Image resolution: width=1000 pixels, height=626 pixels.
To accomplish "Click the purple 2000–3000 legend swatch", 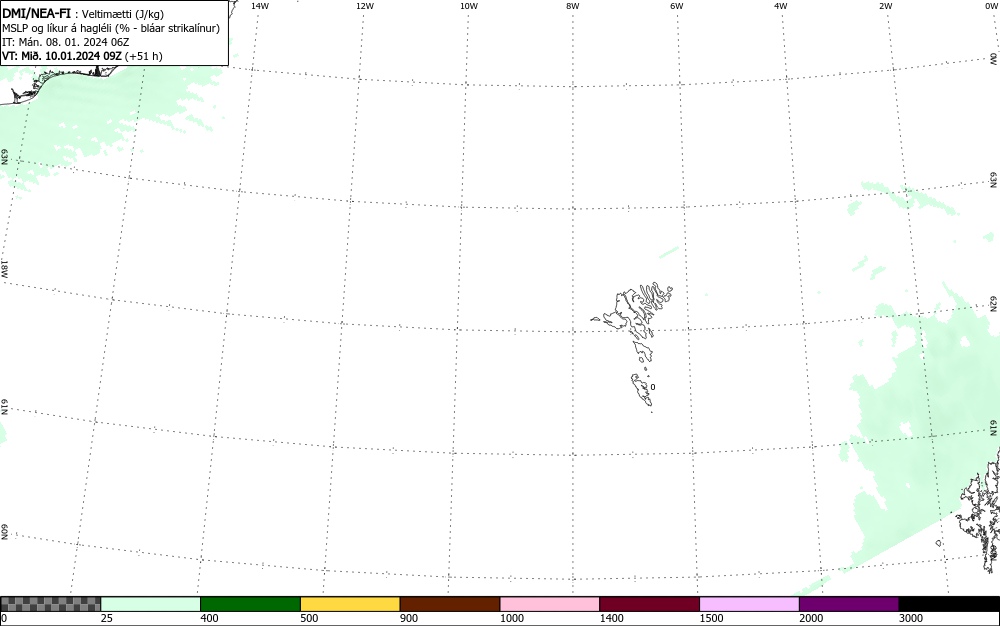I will point(849,604).
